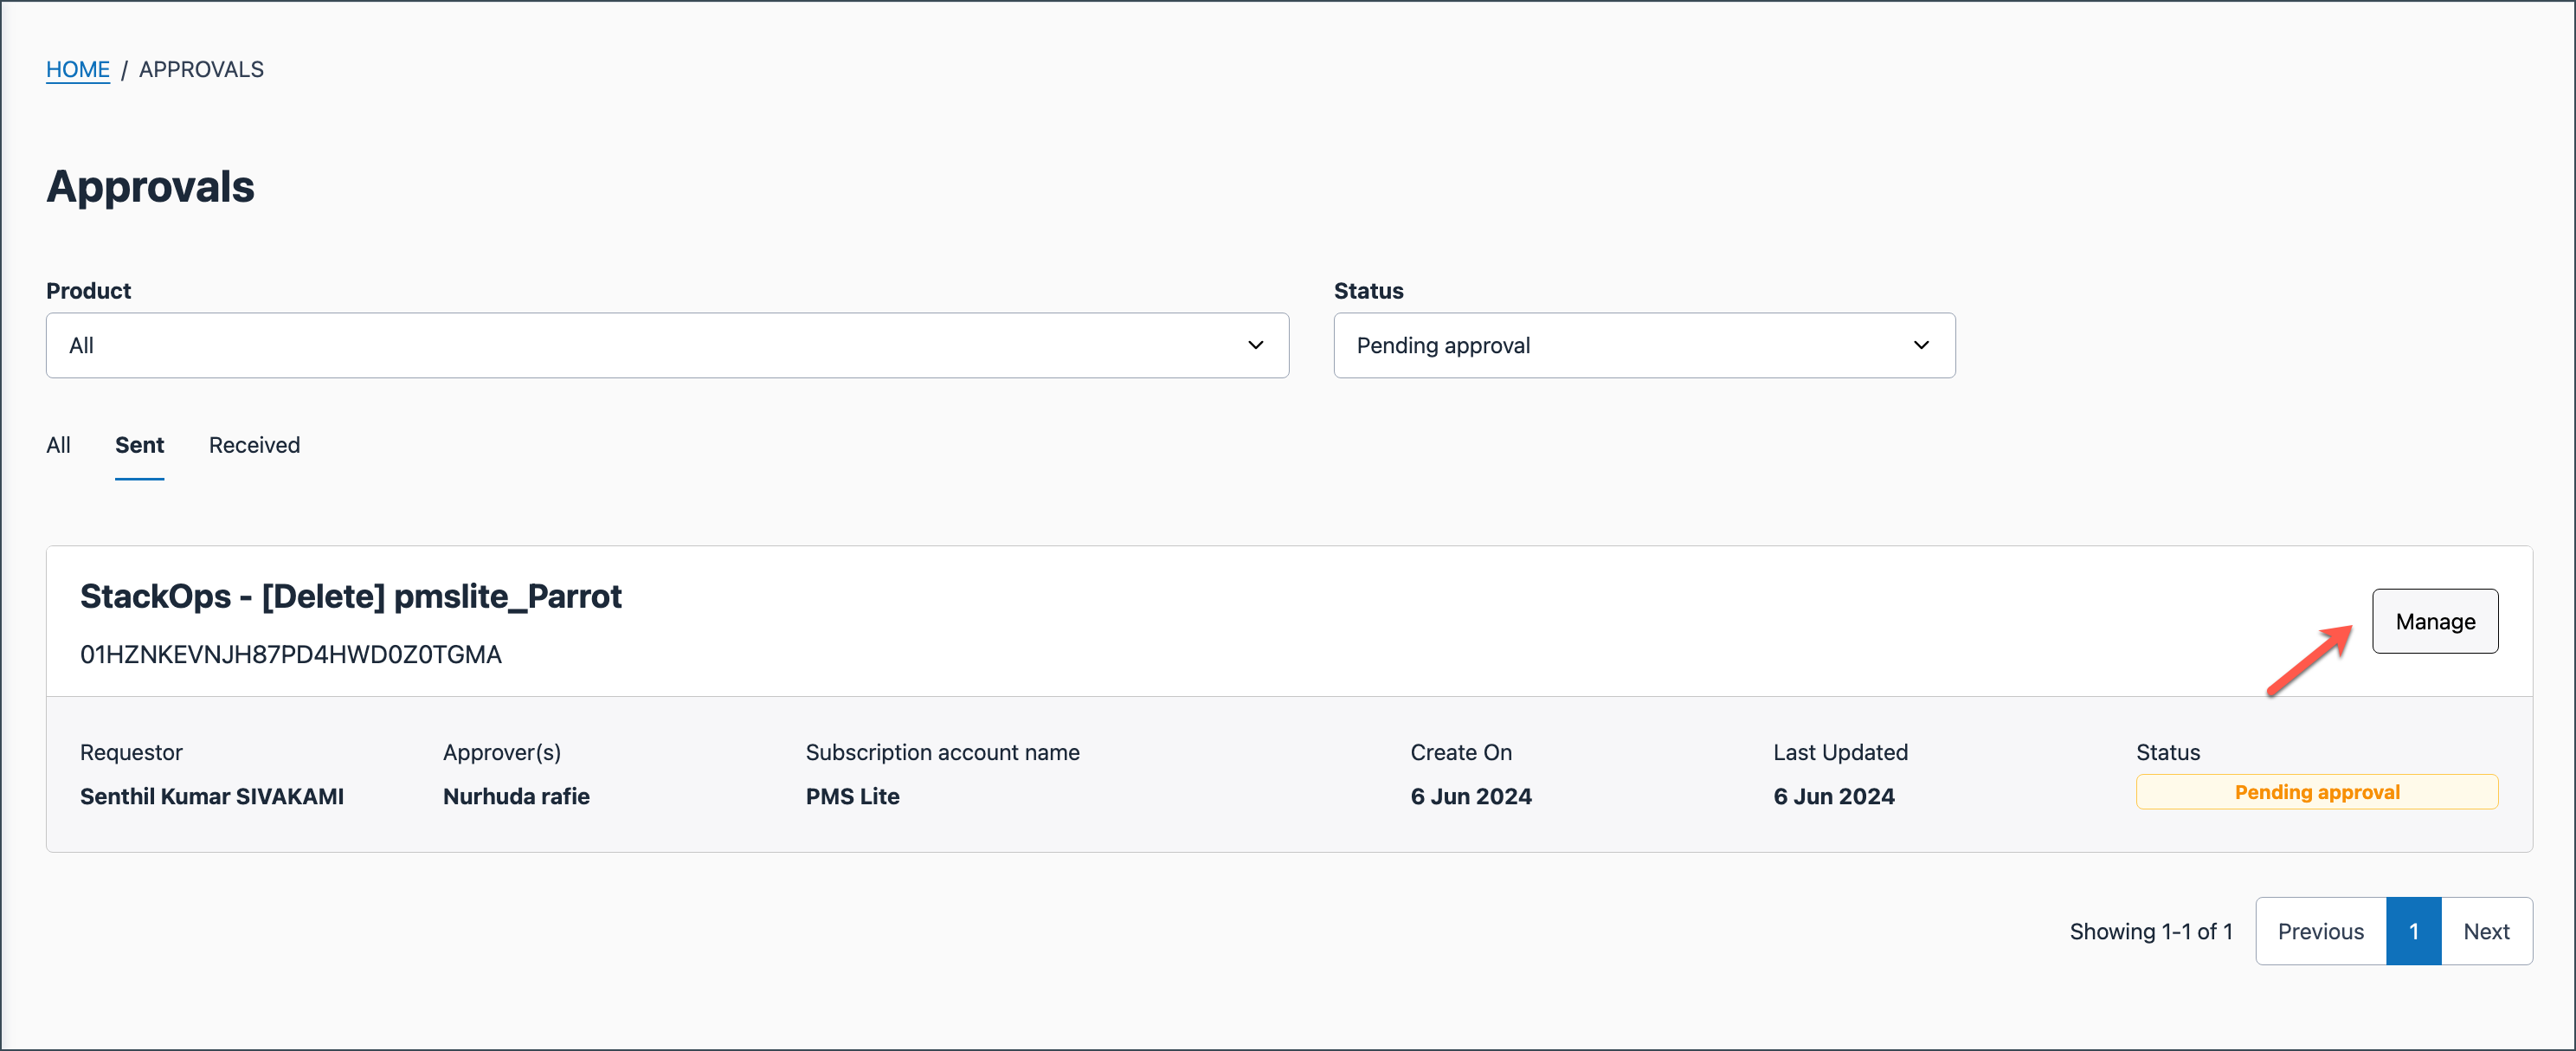Select the approval ID text 01HZNKEVNJH87PD4HWD0Z0TGMA

click(x=291, y=655)
